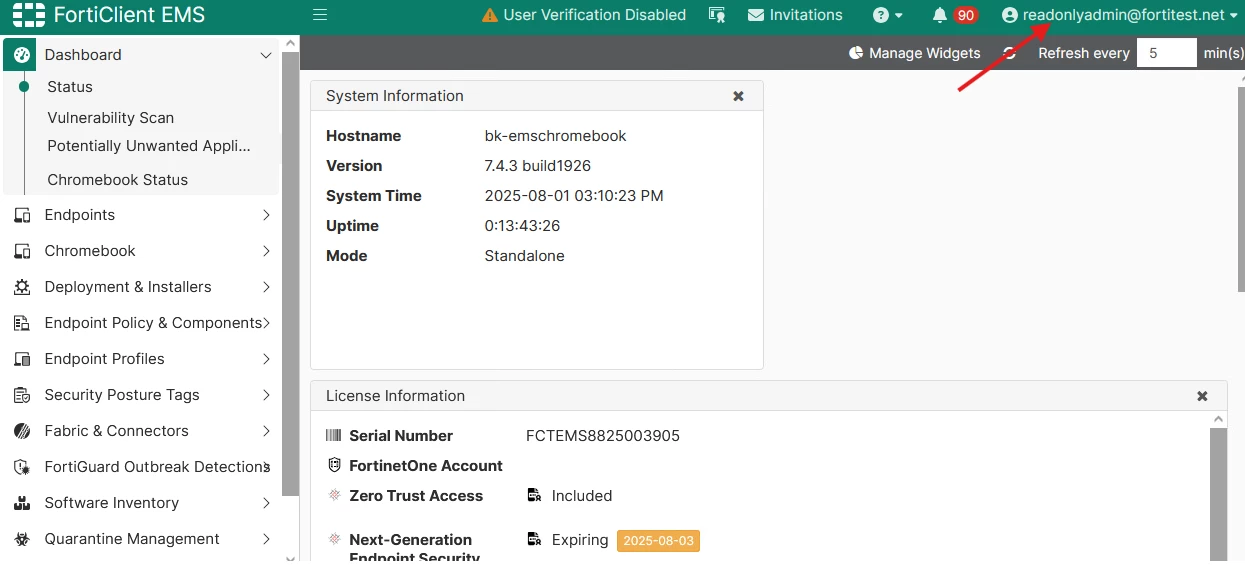The width and height of the screenshot is (1245, 565).
Task: Click Standalone mode value
Action: pos(525,256)
